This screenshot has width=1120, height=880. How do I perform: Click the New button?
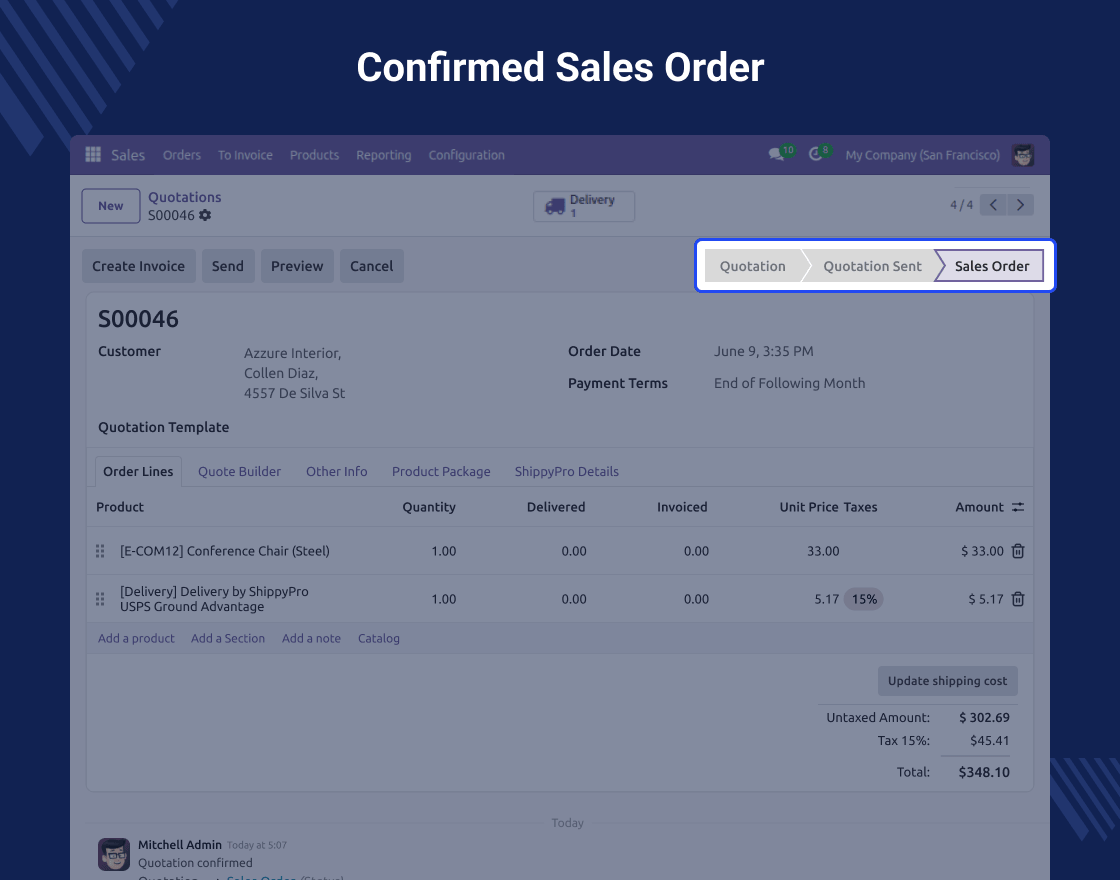(x=111, y=206)
